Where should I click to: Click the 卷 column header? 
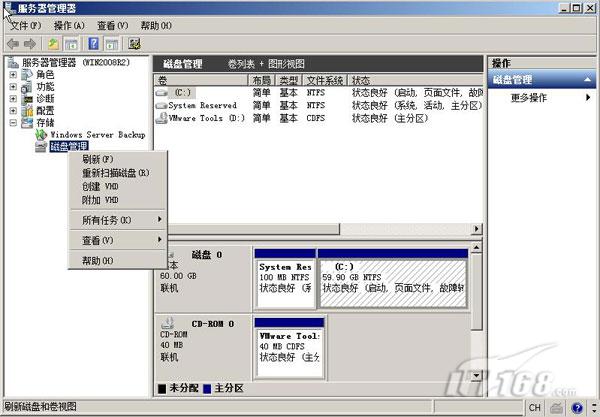pos(201,80)
